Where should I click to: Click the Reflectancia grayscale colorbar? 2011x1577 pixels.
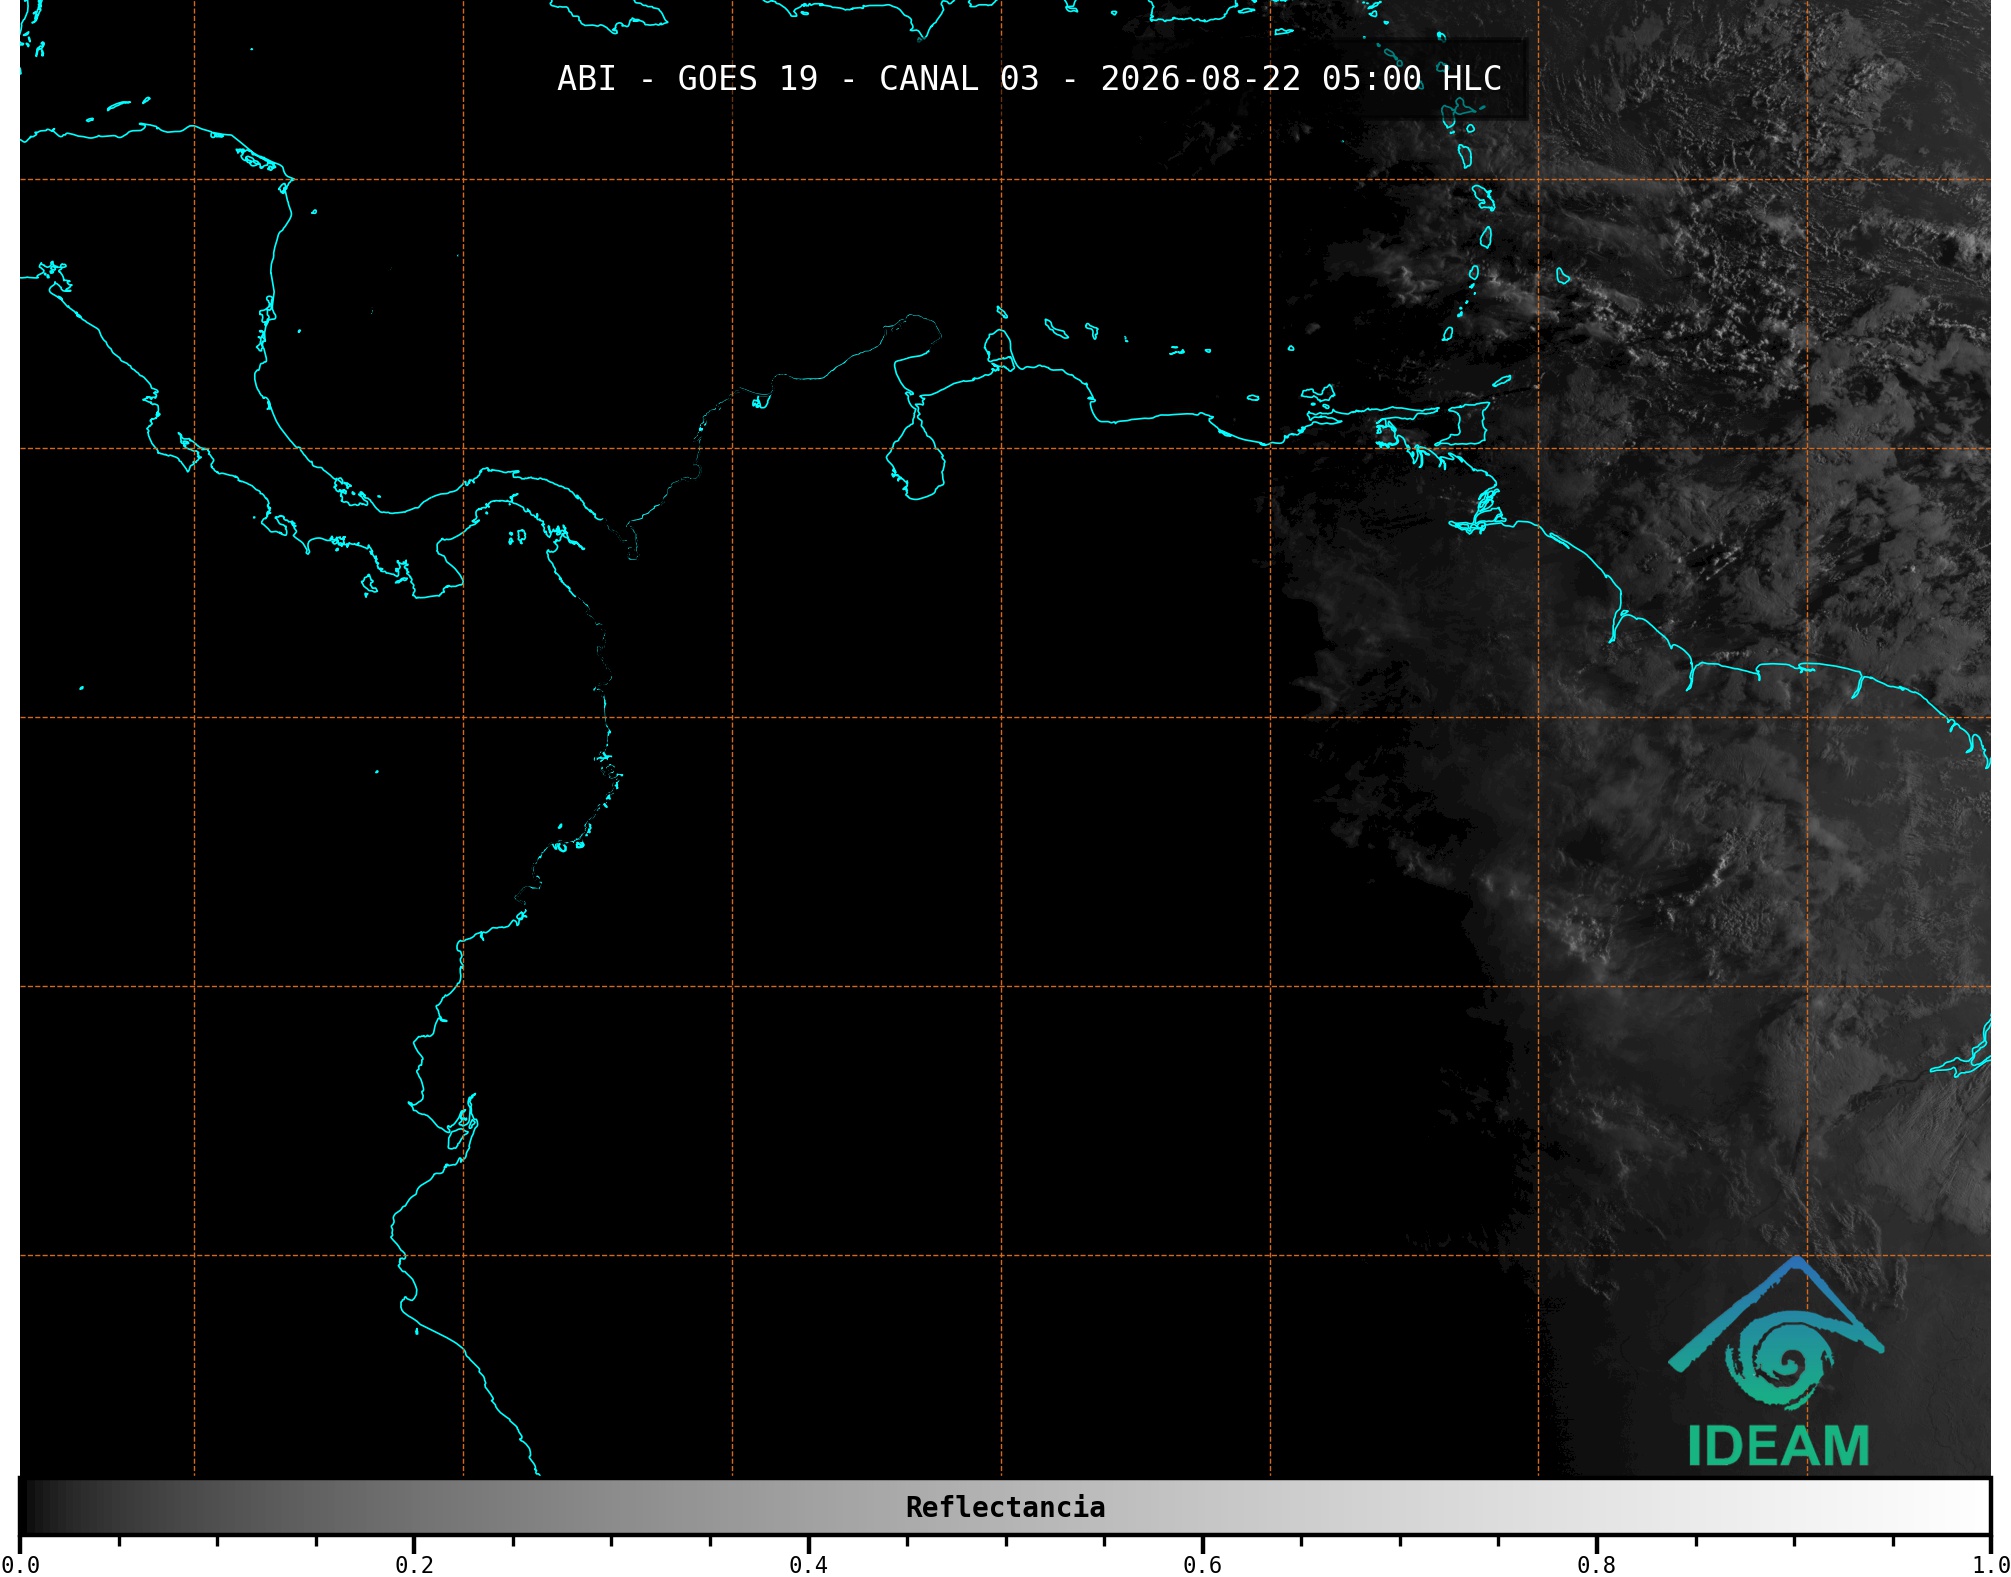click(x=1005, y=1506)
